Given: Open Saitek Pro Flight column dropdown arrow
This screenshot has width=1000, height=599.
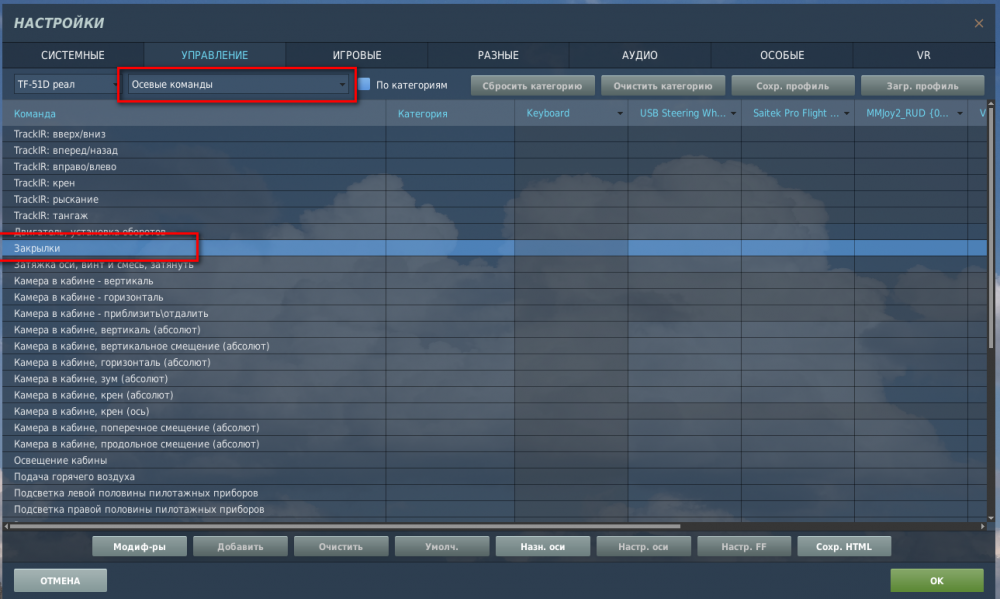Looking at the screenshot, I should coord(846,114).
